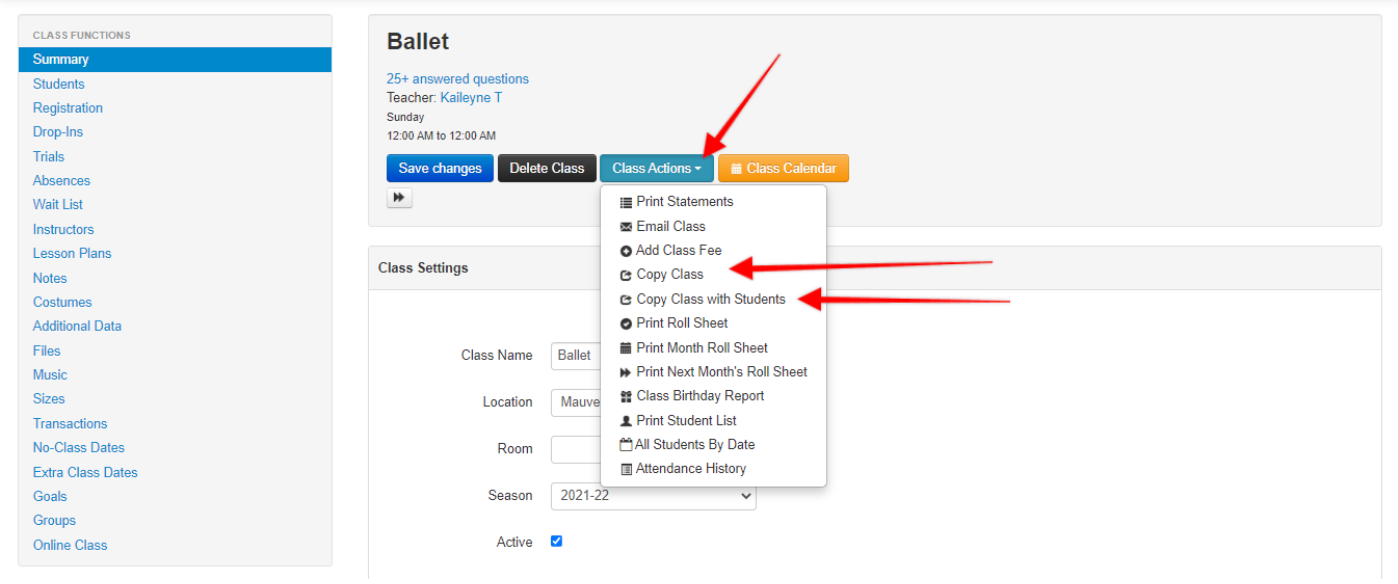Open Additional Data
1398x584 pixels.
pyautogui.click(x=77, y=327)
